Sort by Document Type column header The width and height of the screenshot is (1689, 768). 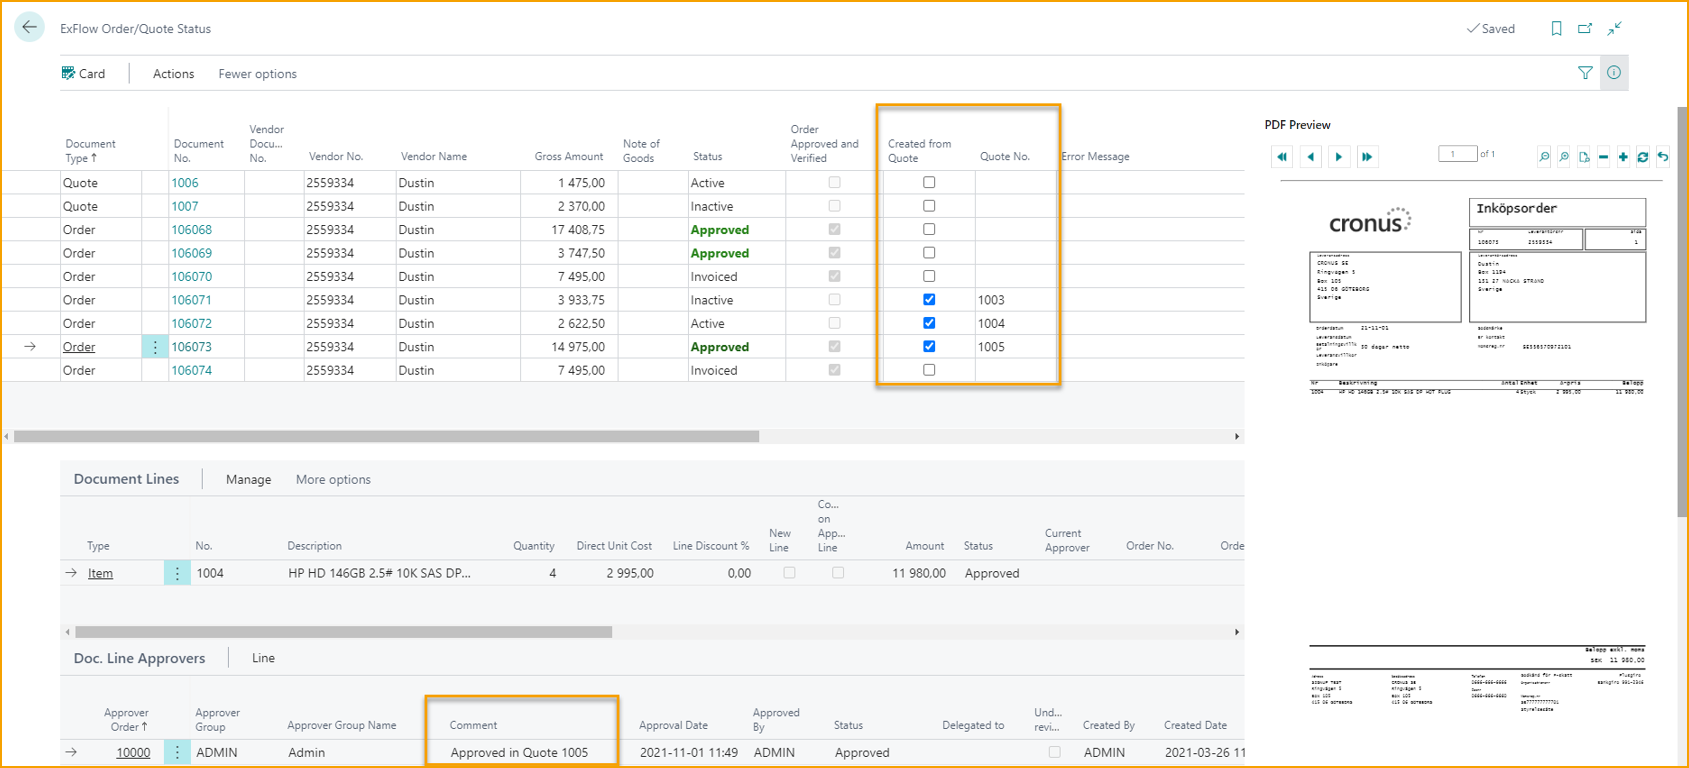pos(90,151)
